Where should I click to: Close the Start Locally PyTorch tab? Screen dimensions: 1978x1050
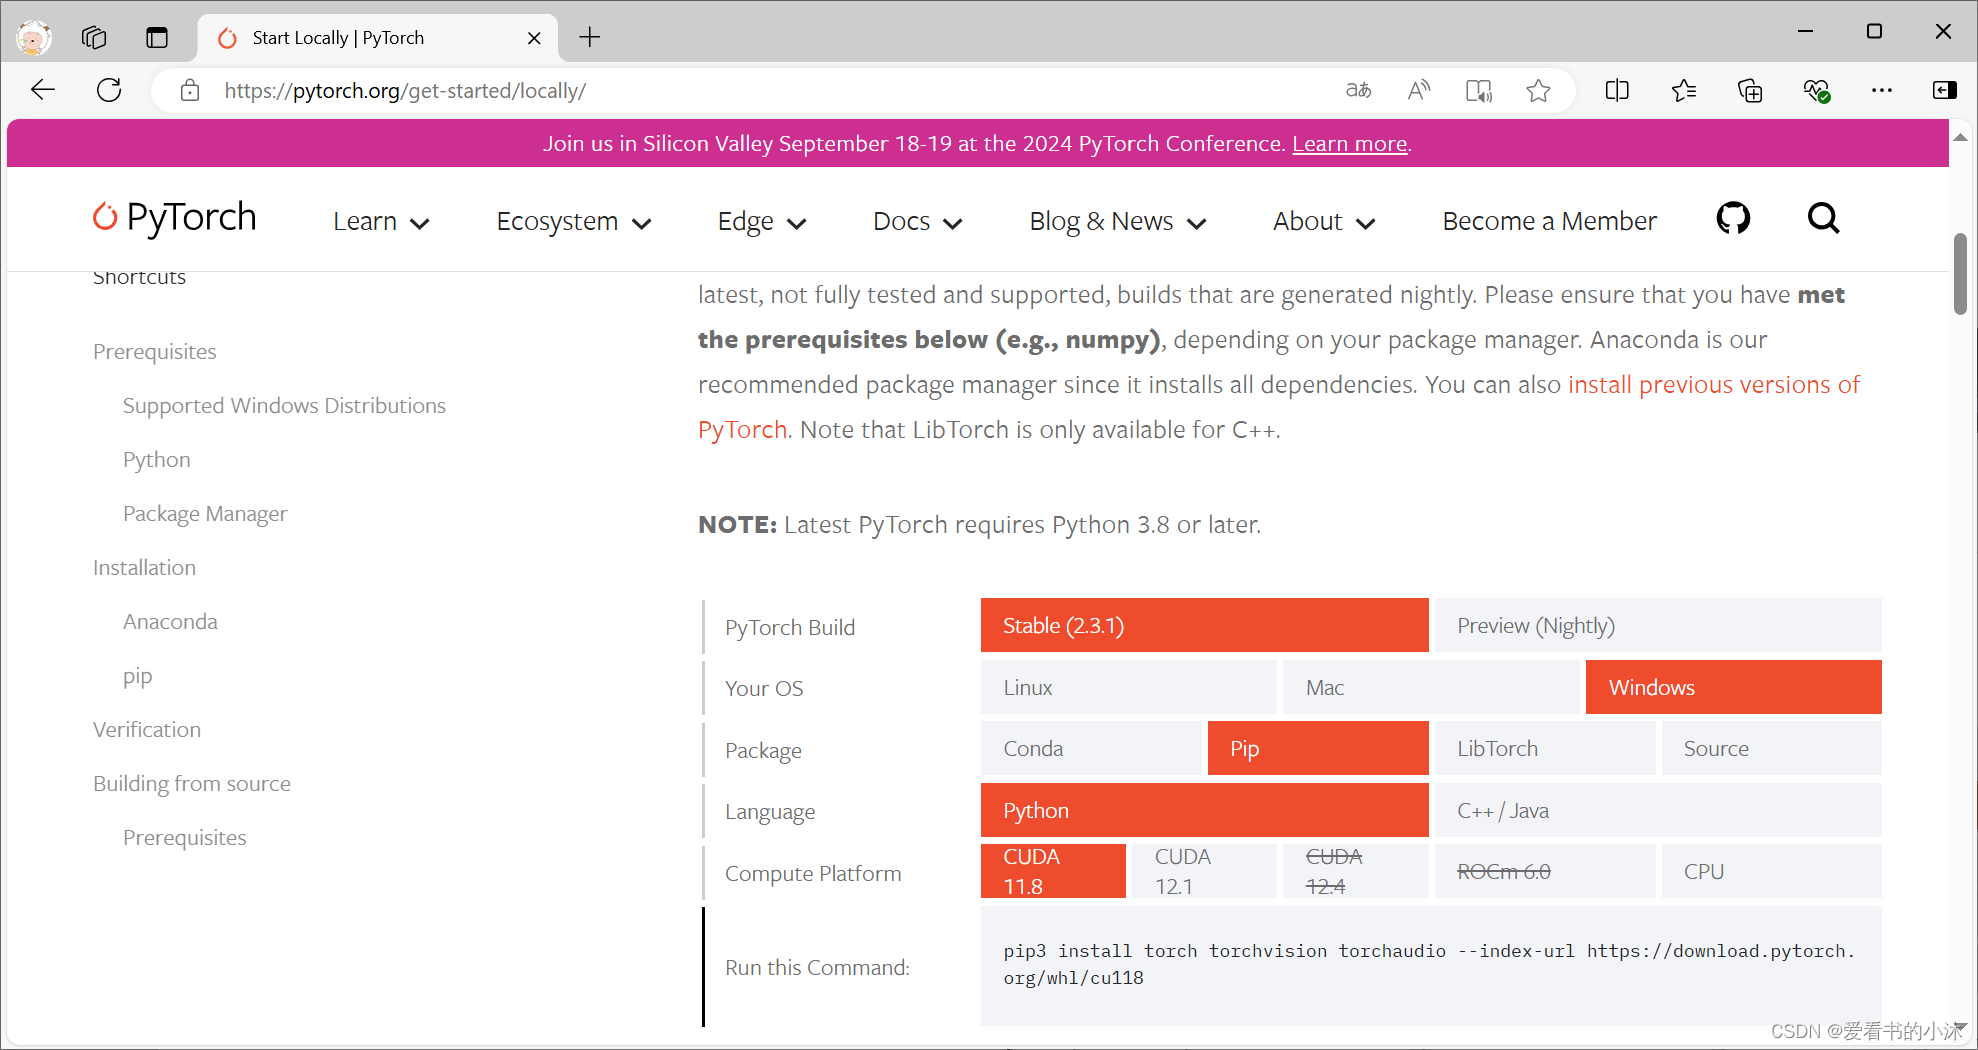click(x=534, y=38)
